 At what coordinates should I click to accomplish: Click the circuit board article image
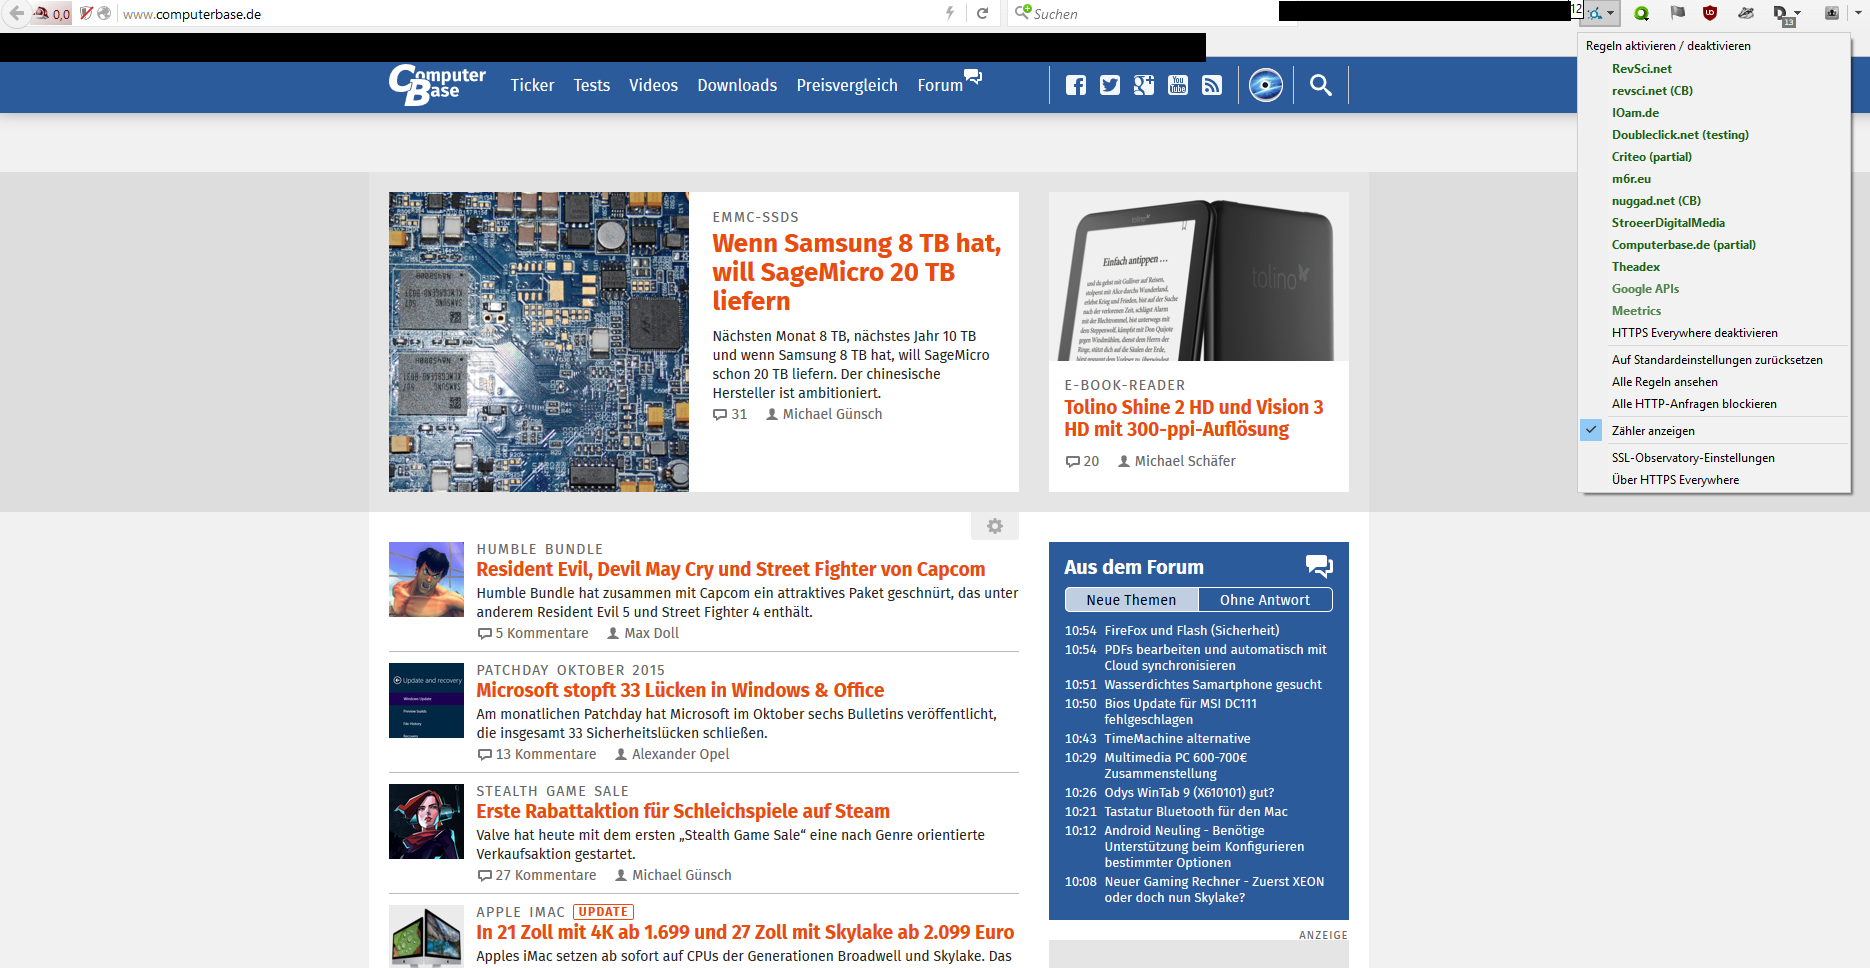pyautogui.click(x=539, y=342)
